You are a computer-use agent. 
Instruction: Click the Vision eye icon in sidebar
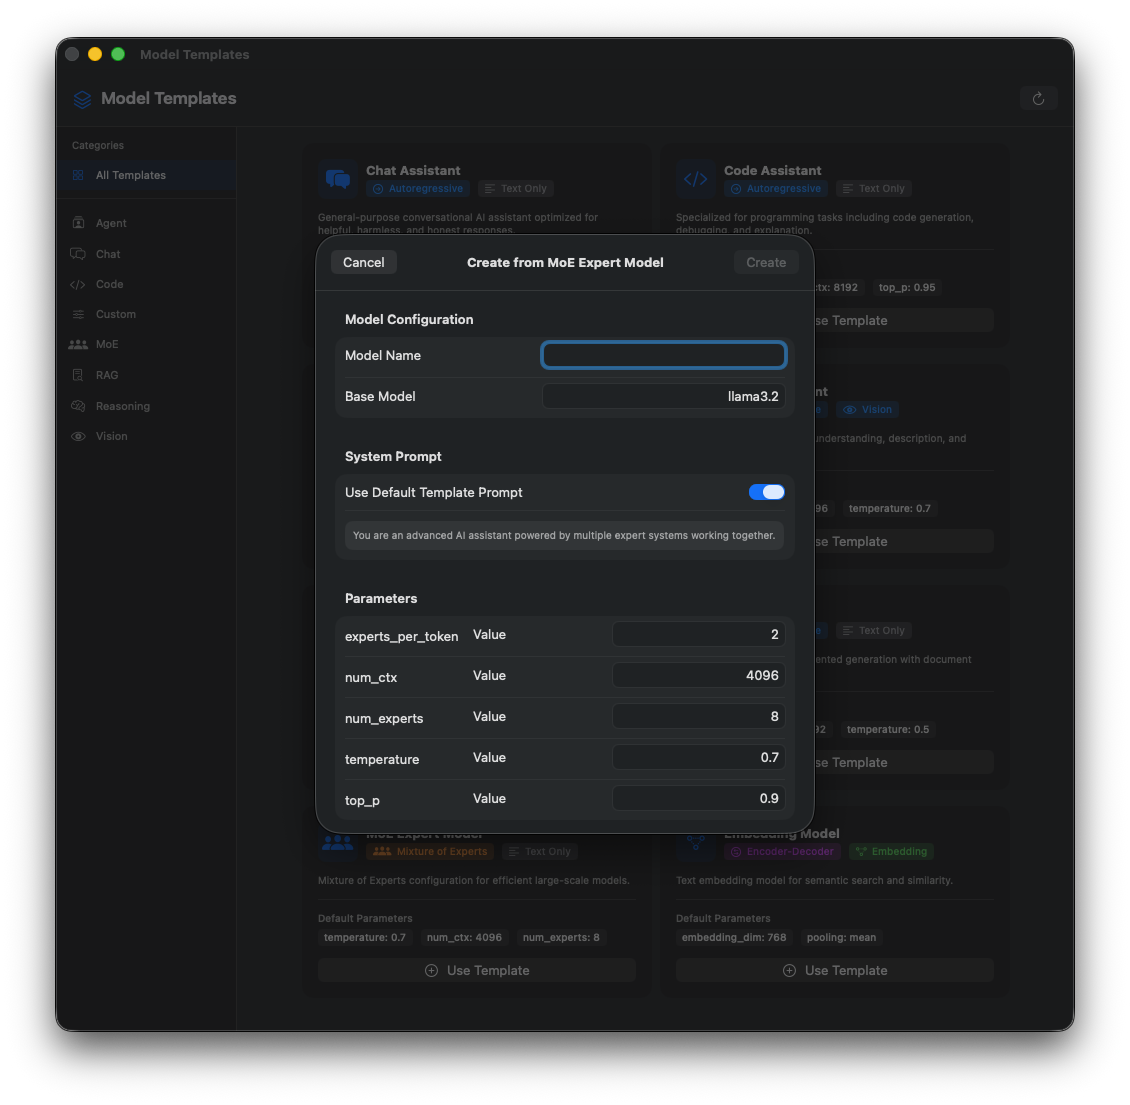(78, 437)
